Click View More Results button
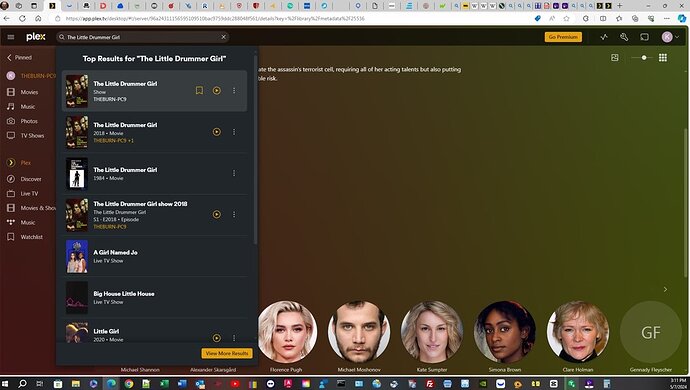Viewport: 690px width, 390px height. 227,353
